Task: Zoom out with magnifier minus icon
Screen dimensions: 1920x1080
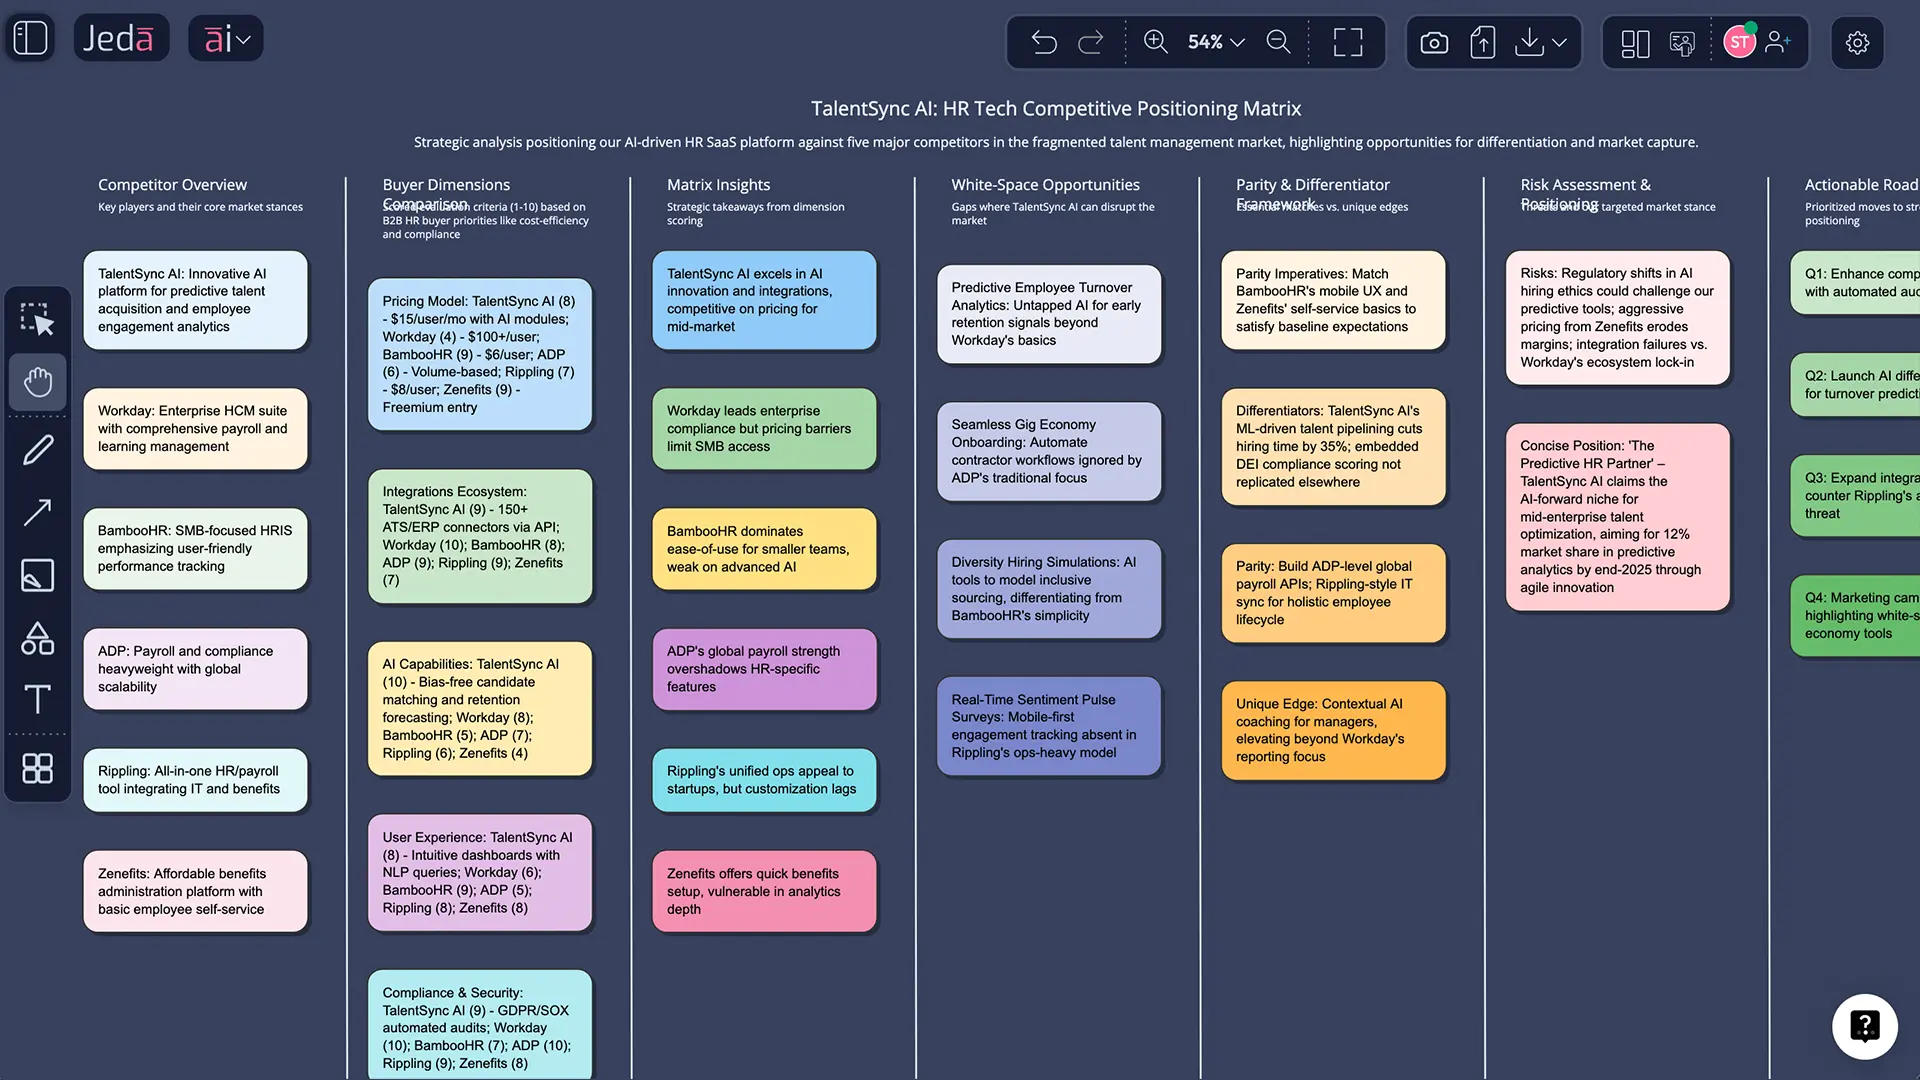Action: click(x=1278, y=42)
